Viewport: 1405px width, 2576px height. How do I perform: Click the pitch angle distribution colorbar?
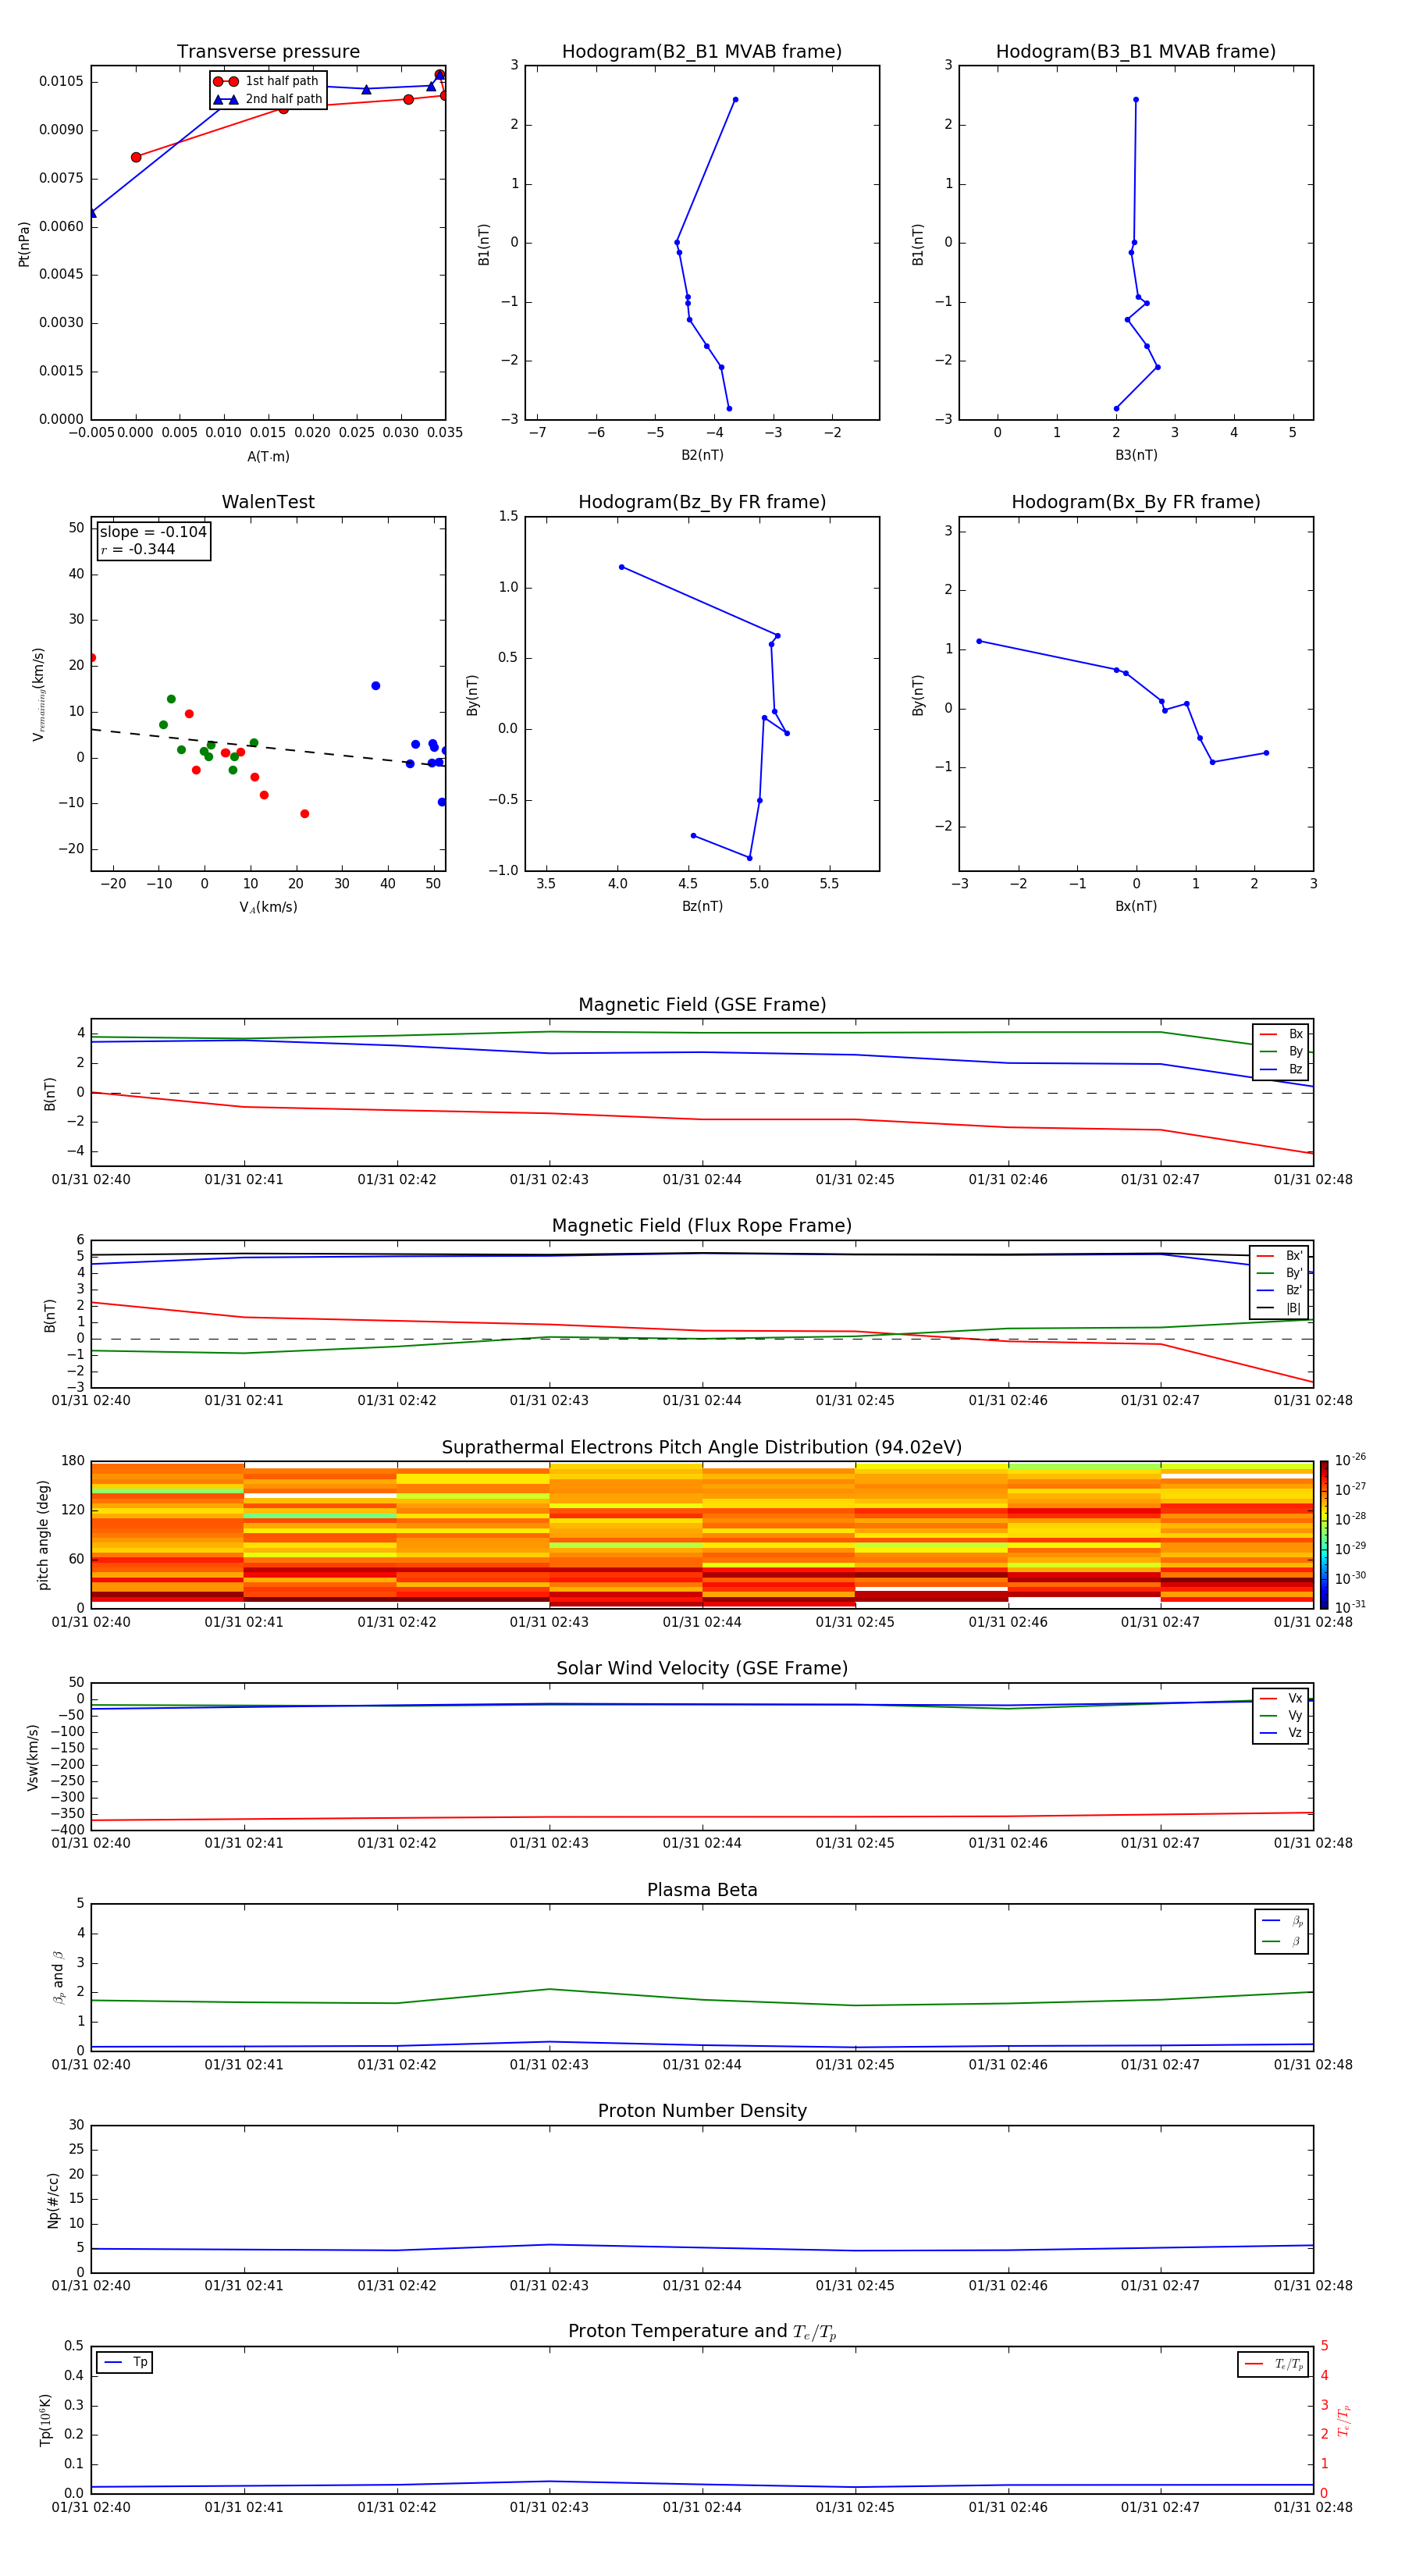pyautogui.click(x=1324, y=1534)
